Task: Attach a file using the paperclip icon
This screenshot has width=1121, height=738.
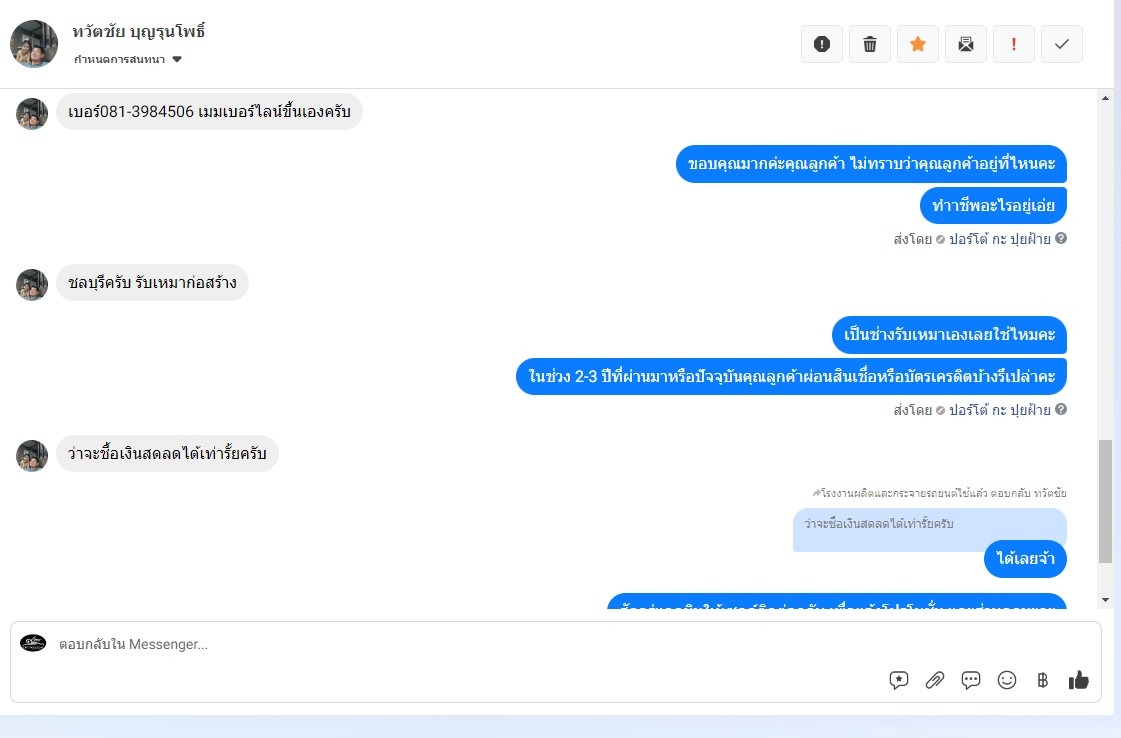Action: [934, 680]
